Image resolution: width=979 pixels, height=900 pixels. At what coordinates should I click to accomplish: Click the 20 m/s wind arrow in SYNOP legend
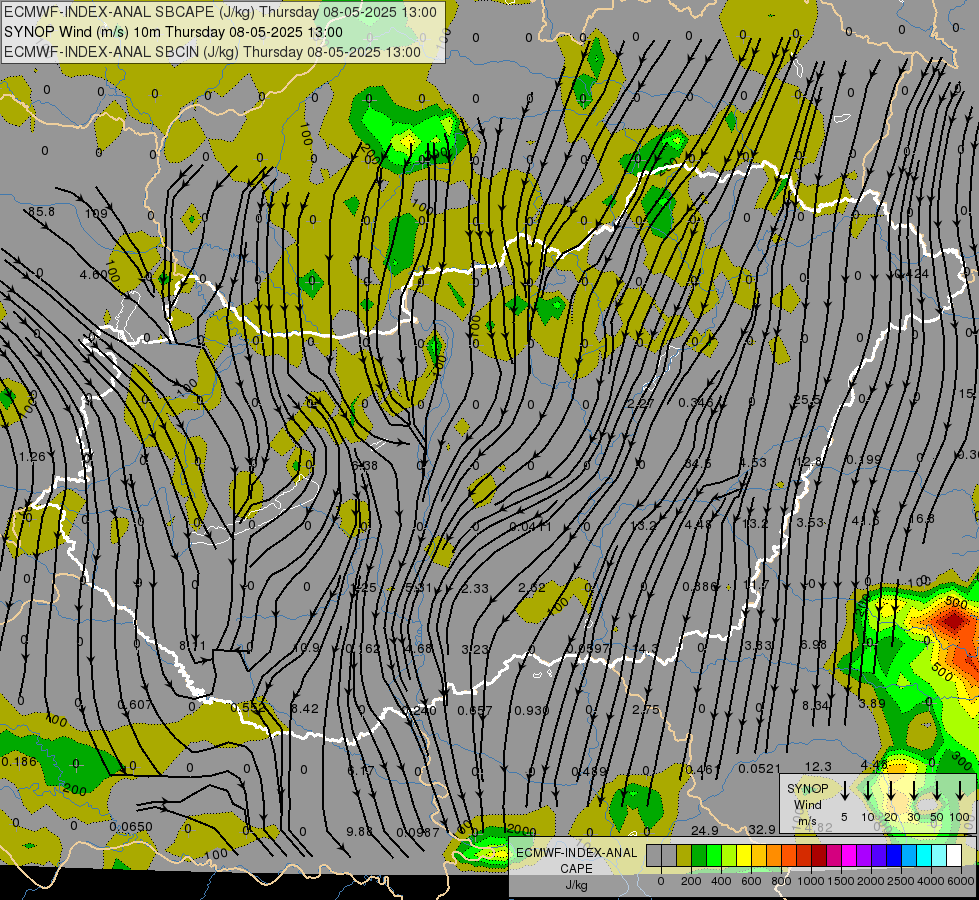(891, 790)
